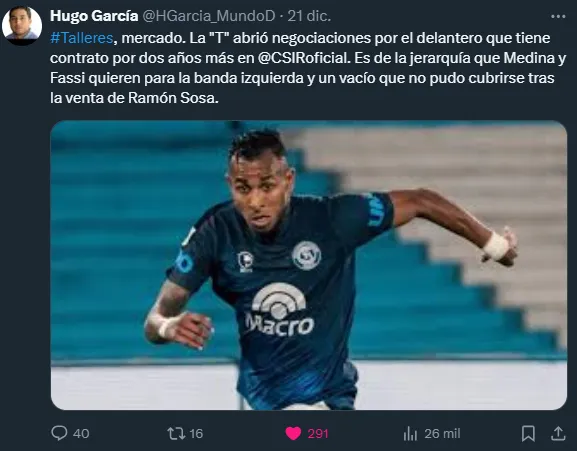Click the retweet arrows icon

tap(176, 433)
